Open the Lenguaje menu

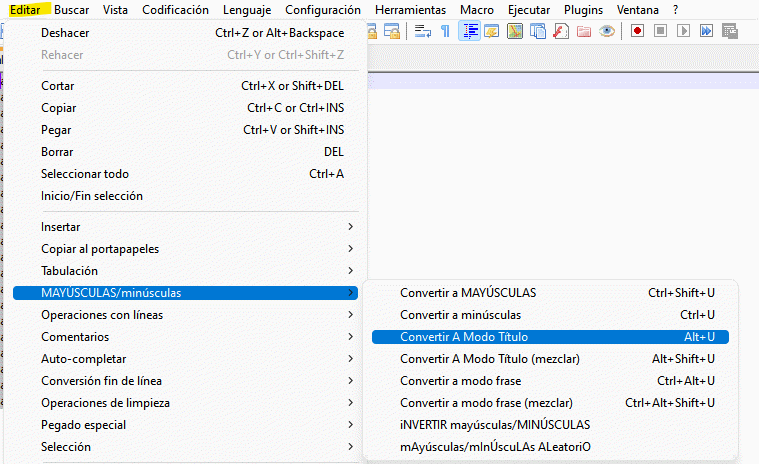(247, 10)
